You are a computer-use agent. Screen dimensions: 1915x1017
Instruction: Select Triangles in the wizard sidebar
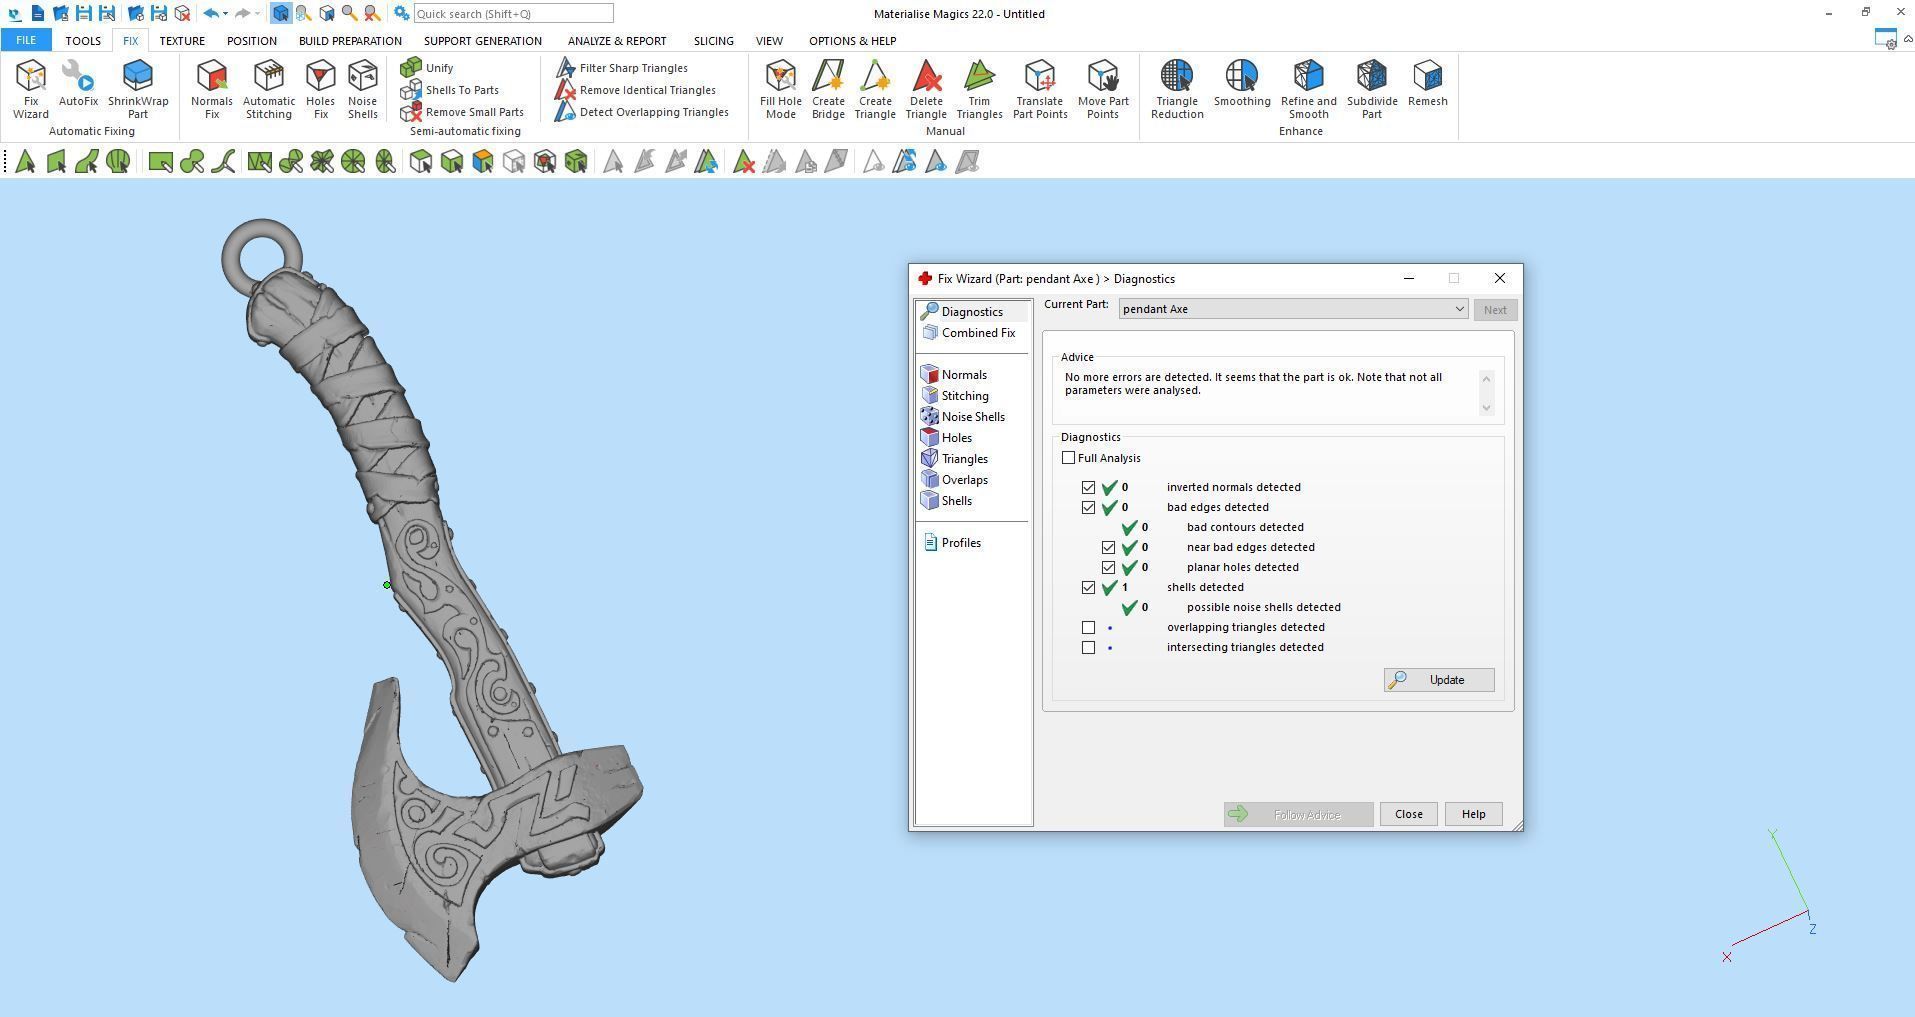click(955, 459)
